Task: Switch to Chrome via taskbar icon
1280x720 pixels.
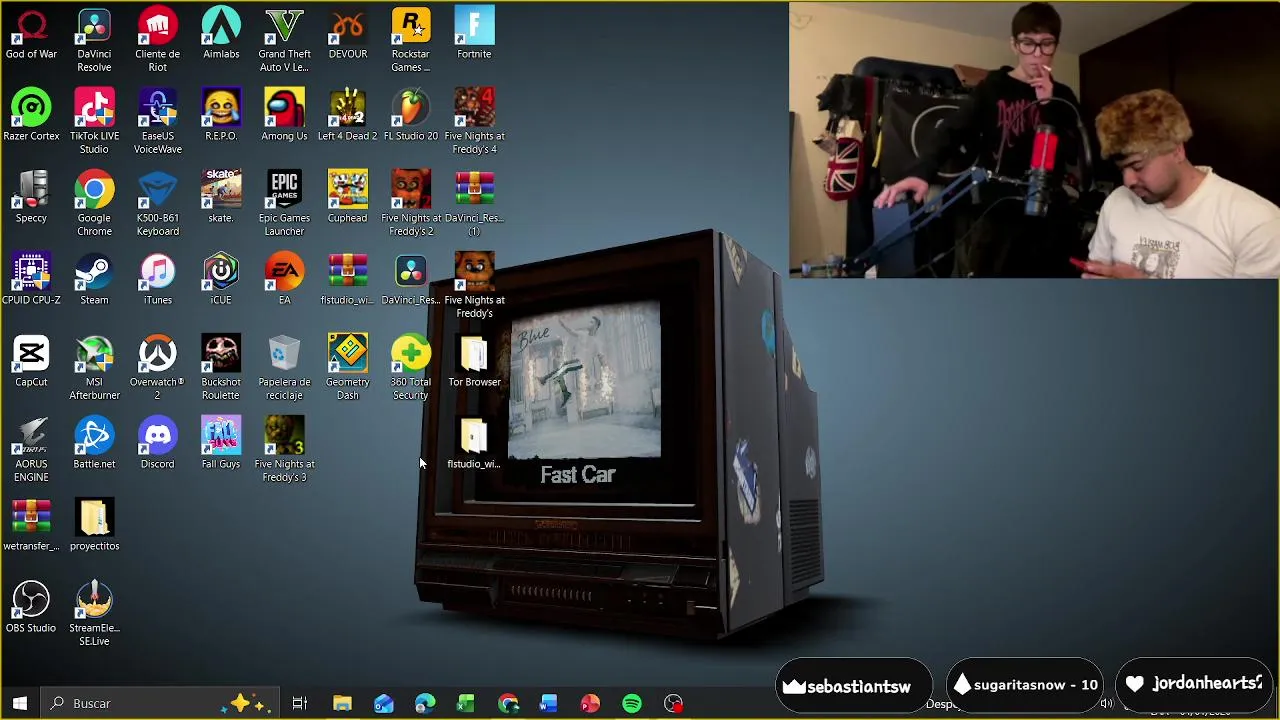Action: click(508, 703)
